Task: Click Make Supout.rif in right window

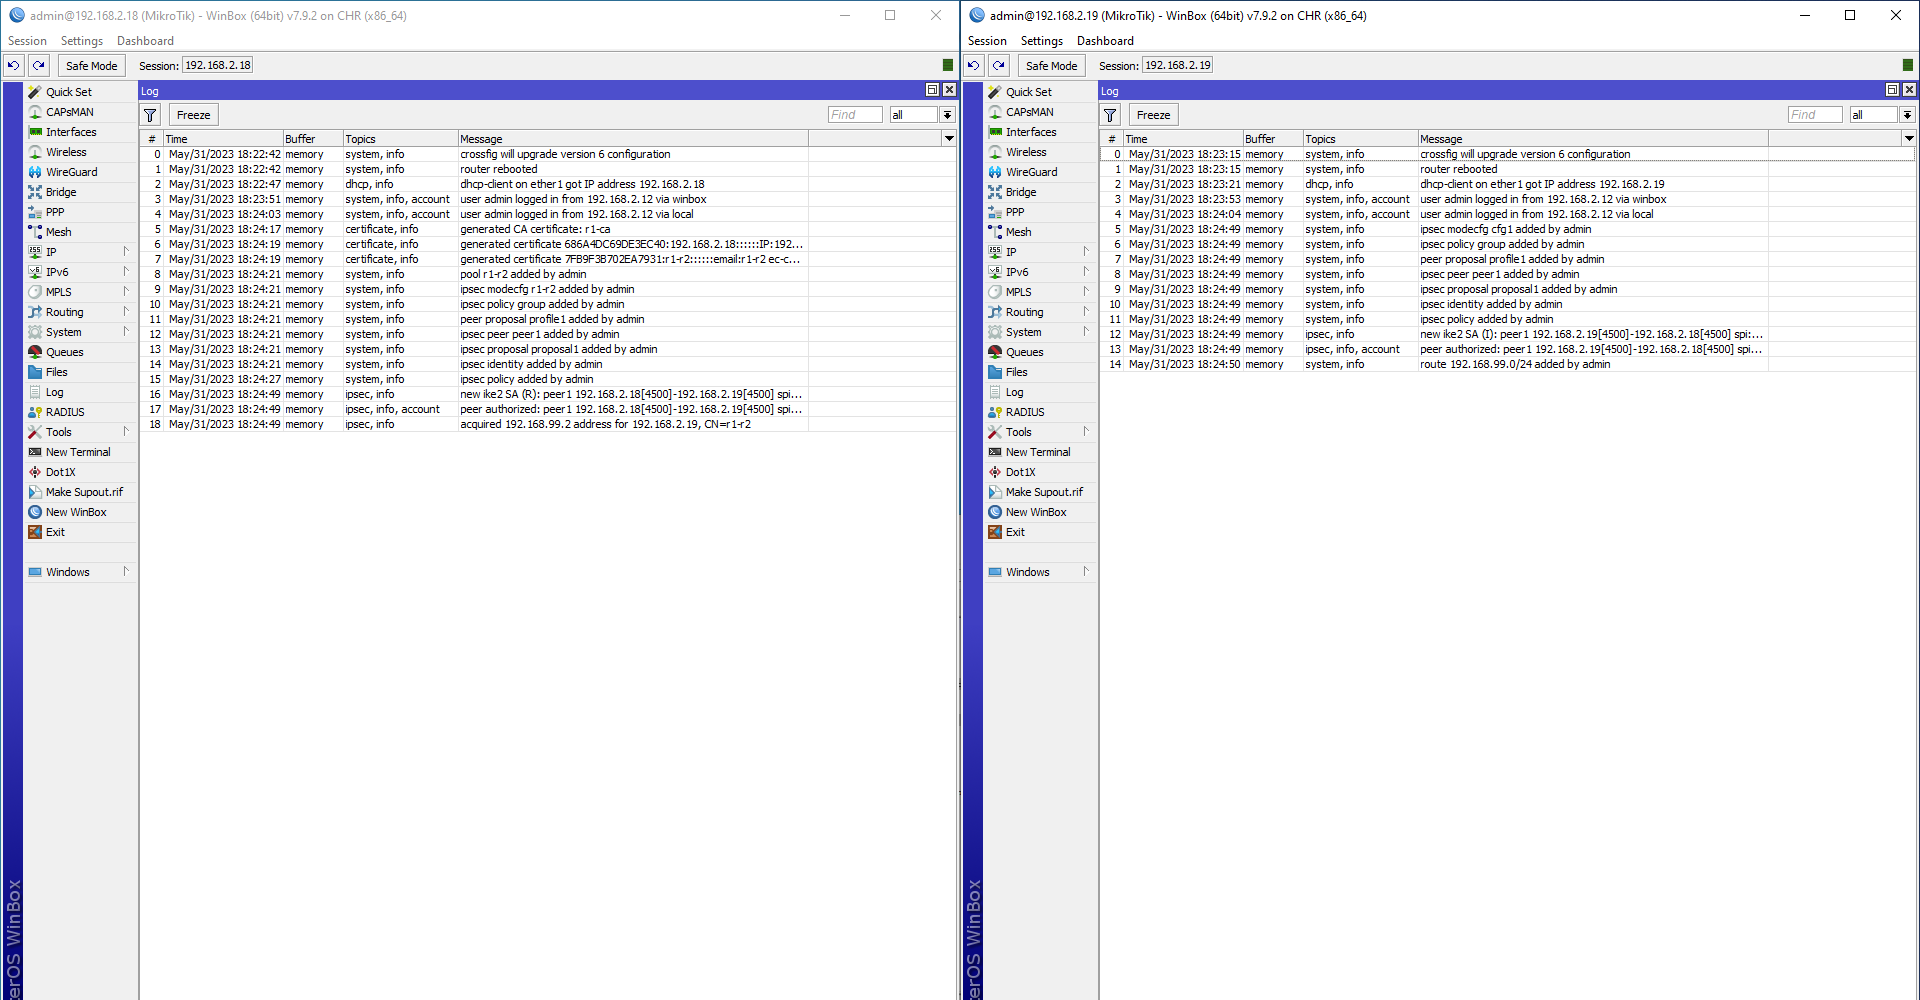Action: (1044, 492)
